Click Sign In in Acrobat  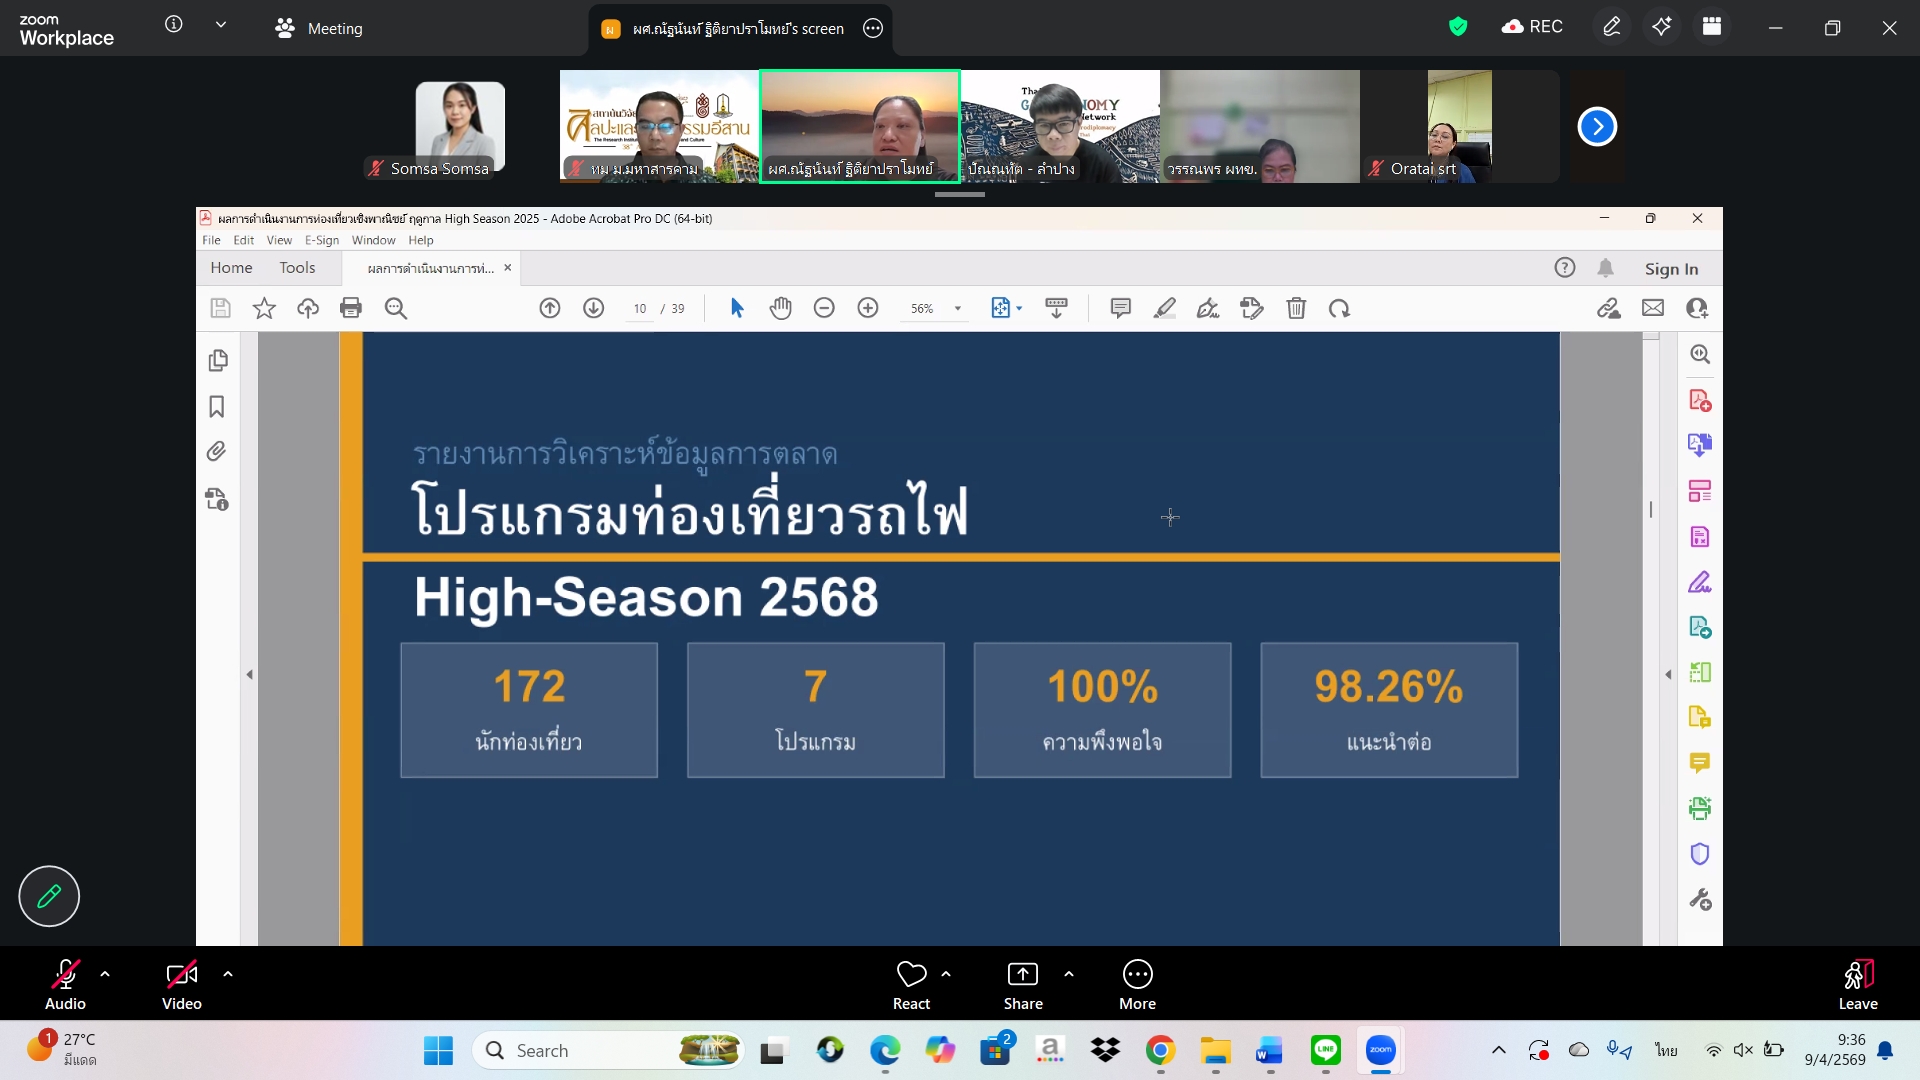point(1671,269)
